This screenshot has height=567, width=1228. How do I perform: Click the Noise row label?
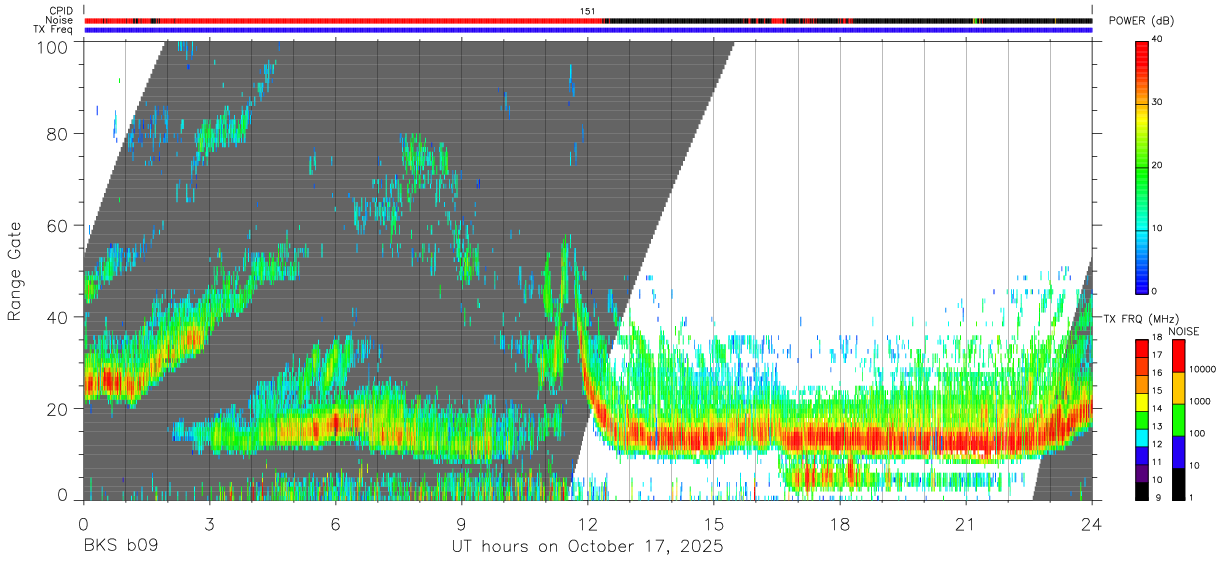tap(61, 20)
